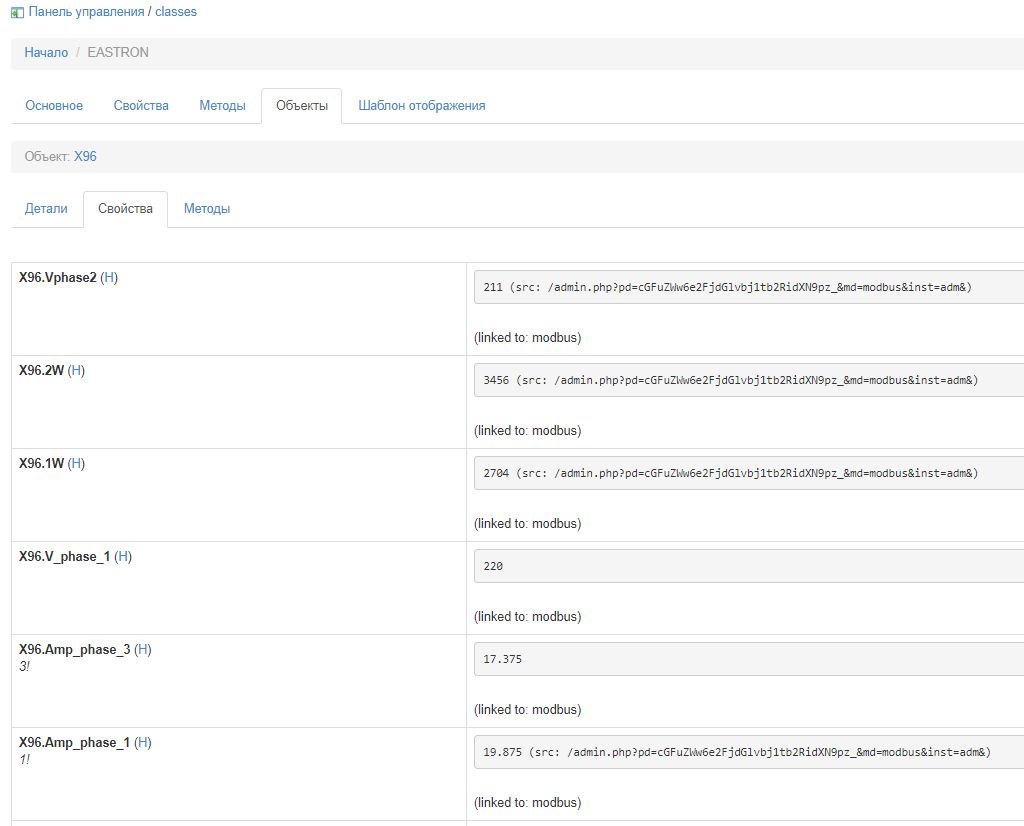Screen dimensions: 1024x826
Task: Go to Начало in the breadcrumb
Action: pyautogui.click(x=46, y=52)
